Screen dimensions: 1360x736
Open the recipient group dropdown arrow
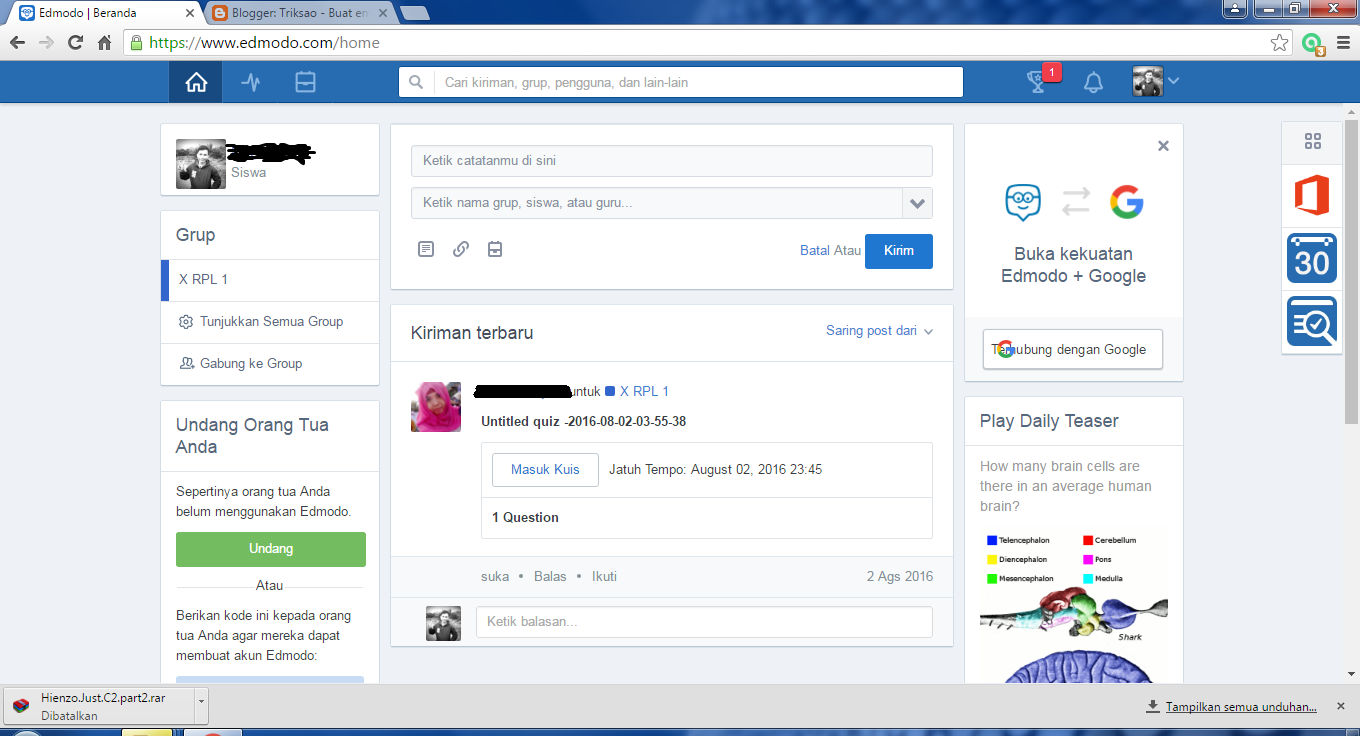917,204
